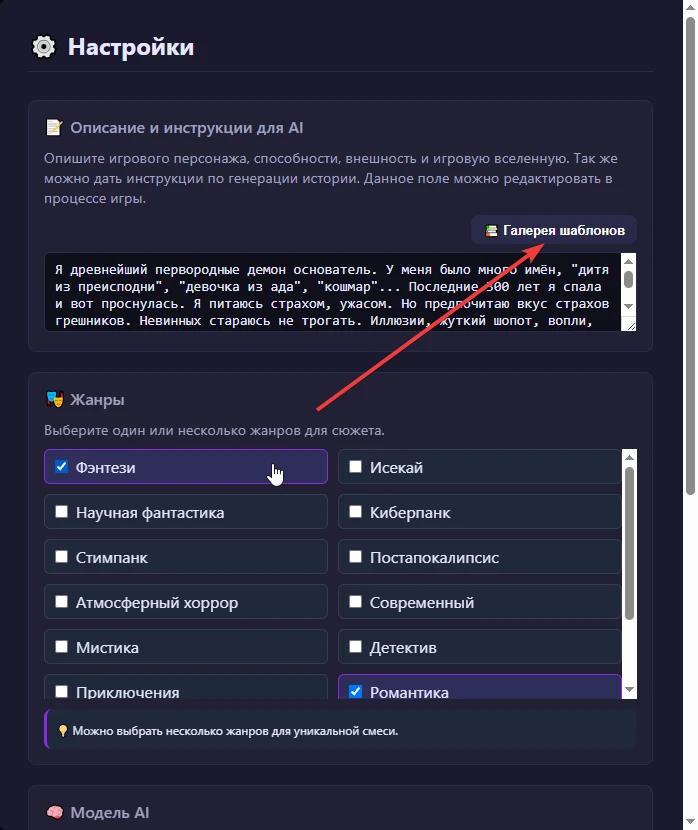Click the Описание и инструкции для AI heading
The width and height of the screenshot is (698, 830).
pyautogui.click(x=187, y=128)
